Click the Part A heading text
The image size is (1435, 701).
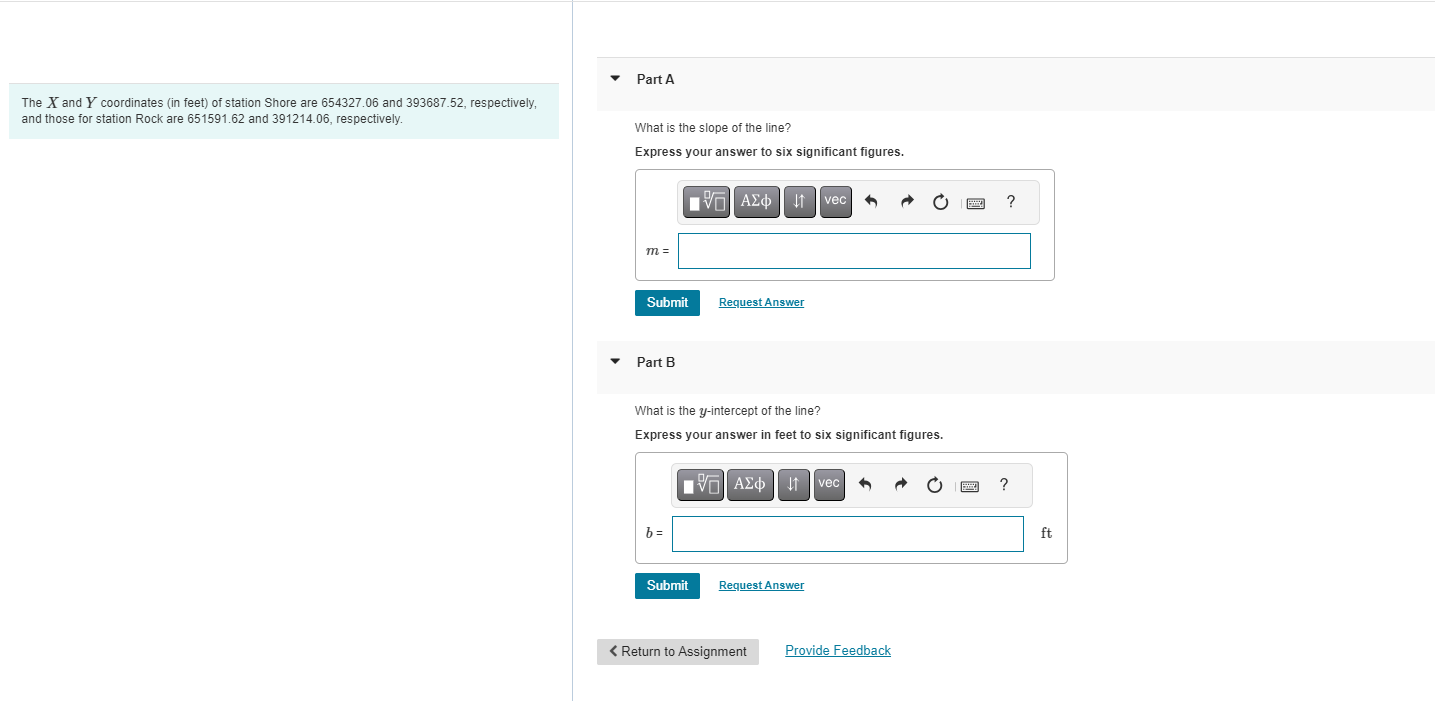click(656, 79)
